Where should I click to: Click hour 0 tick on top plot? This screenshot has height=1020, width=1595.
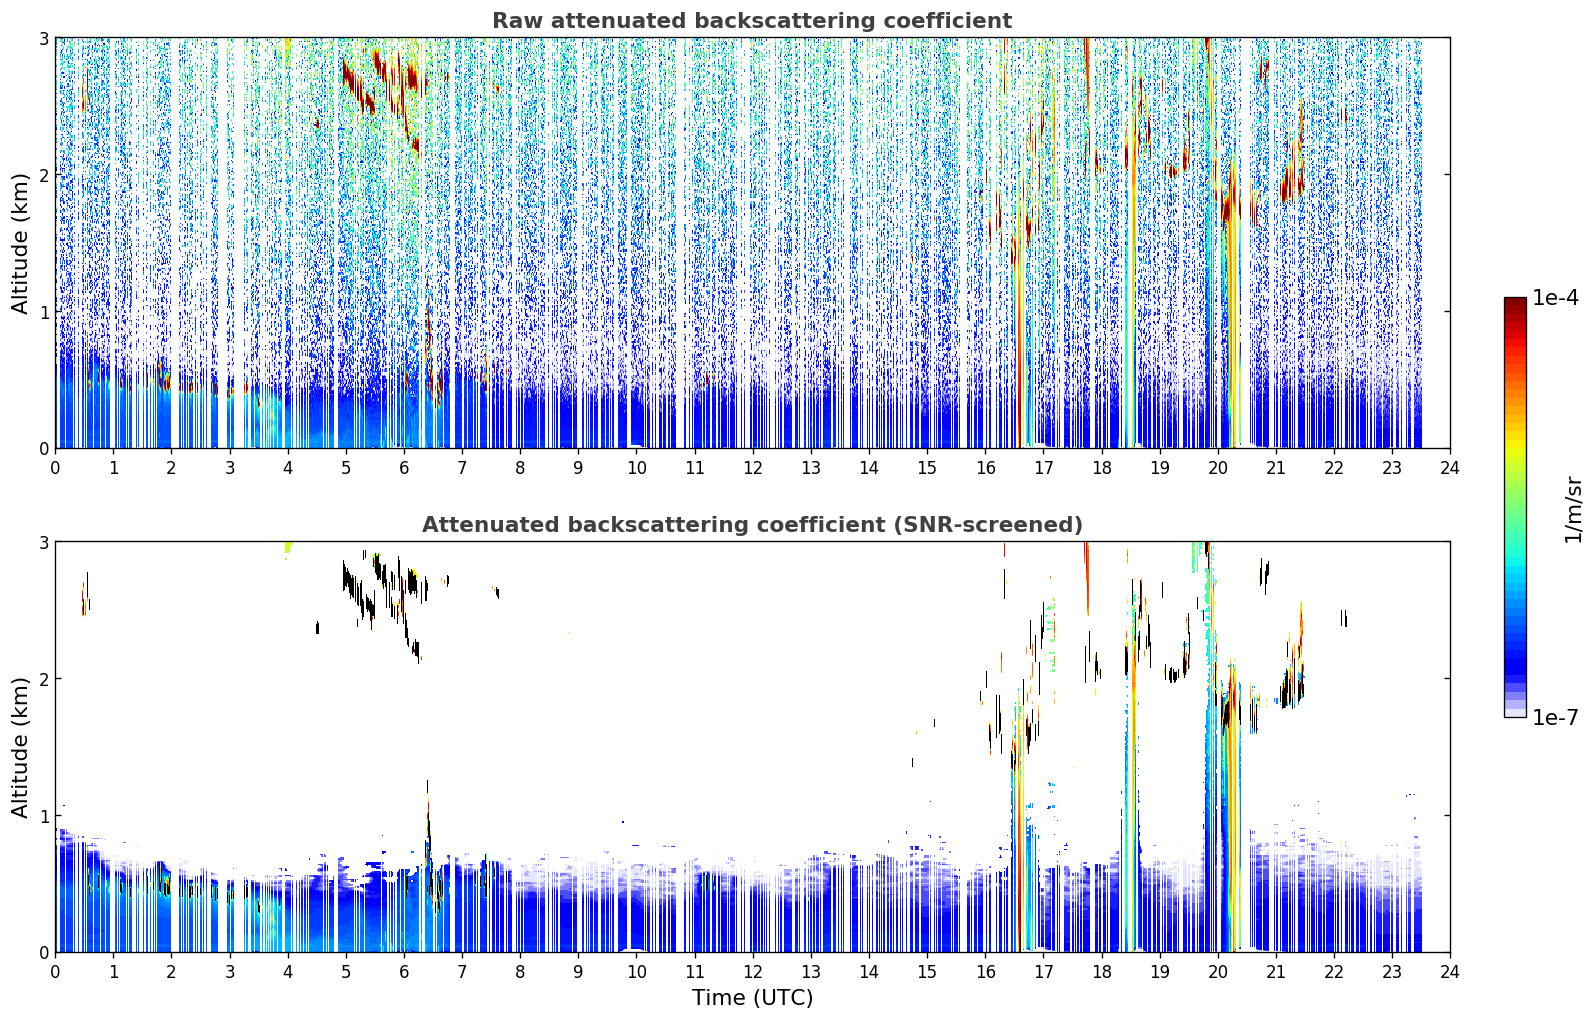point(55,467)
